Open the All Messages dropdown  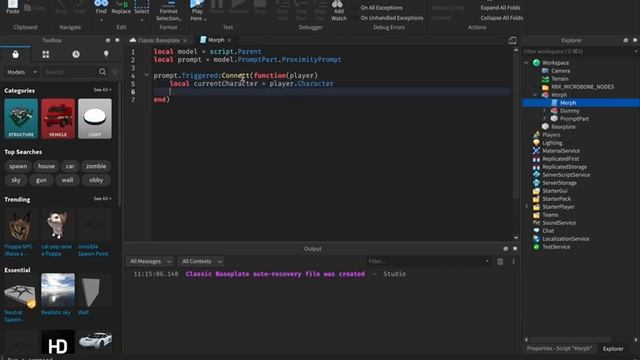coord(150,261)
